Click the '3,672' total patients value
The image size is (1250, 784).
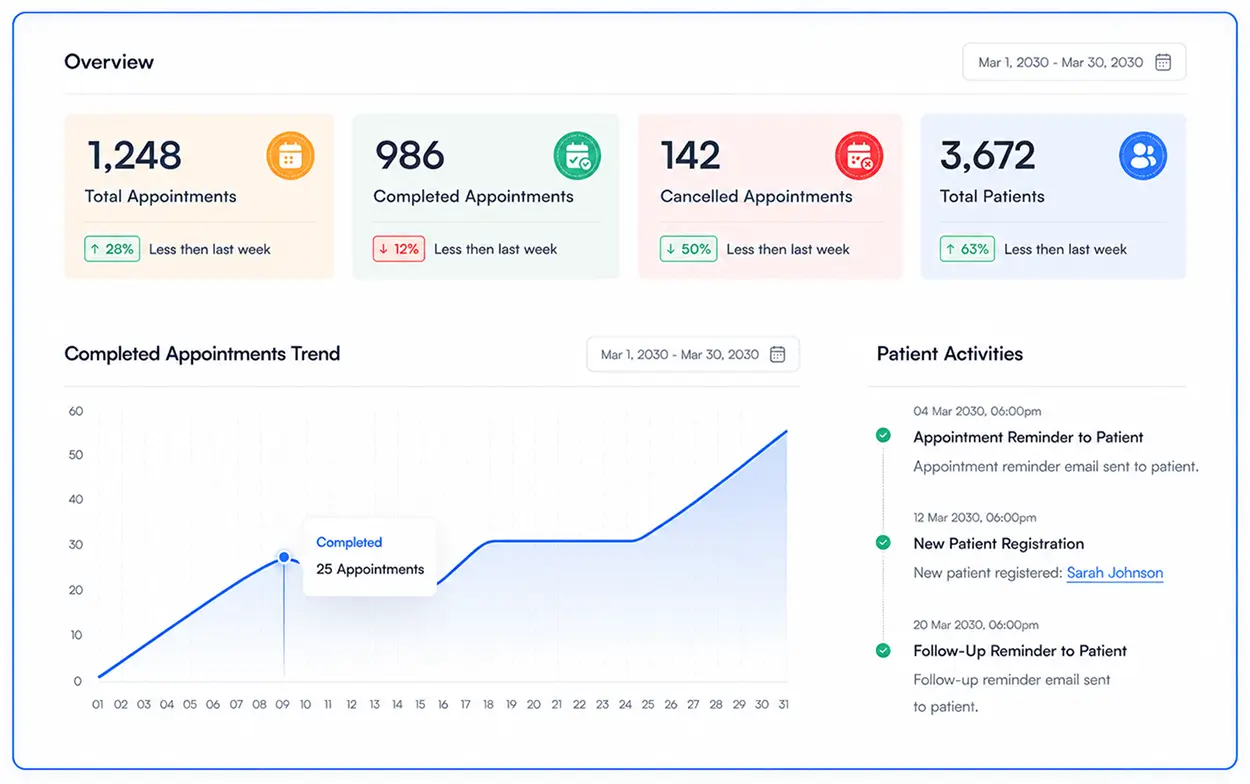click(x=988, y=155)
